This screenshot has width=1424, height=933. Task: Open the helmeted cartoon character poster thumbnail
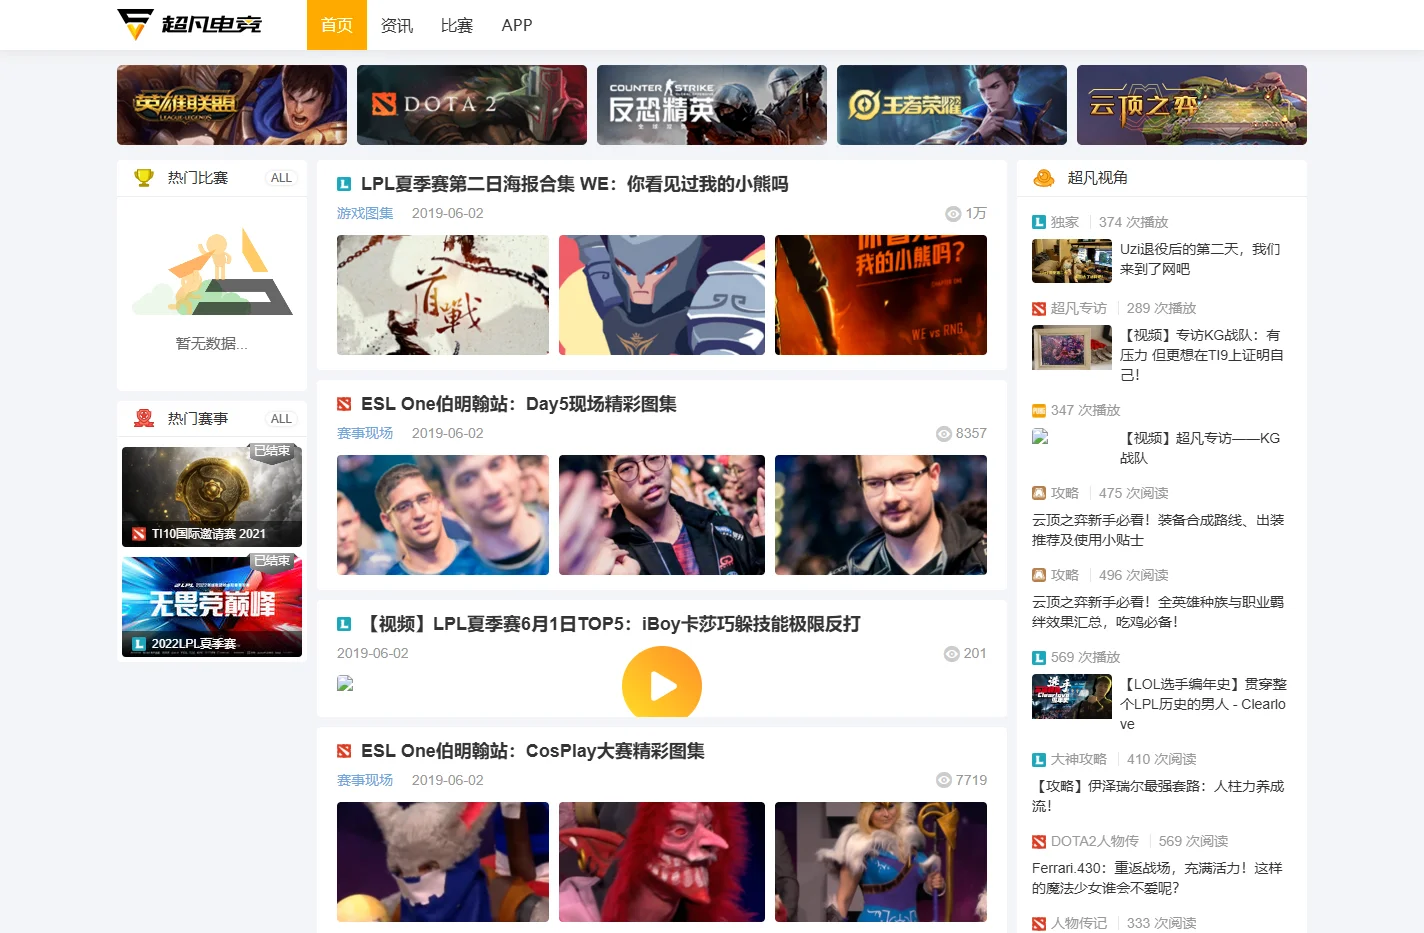coord(662,295)
